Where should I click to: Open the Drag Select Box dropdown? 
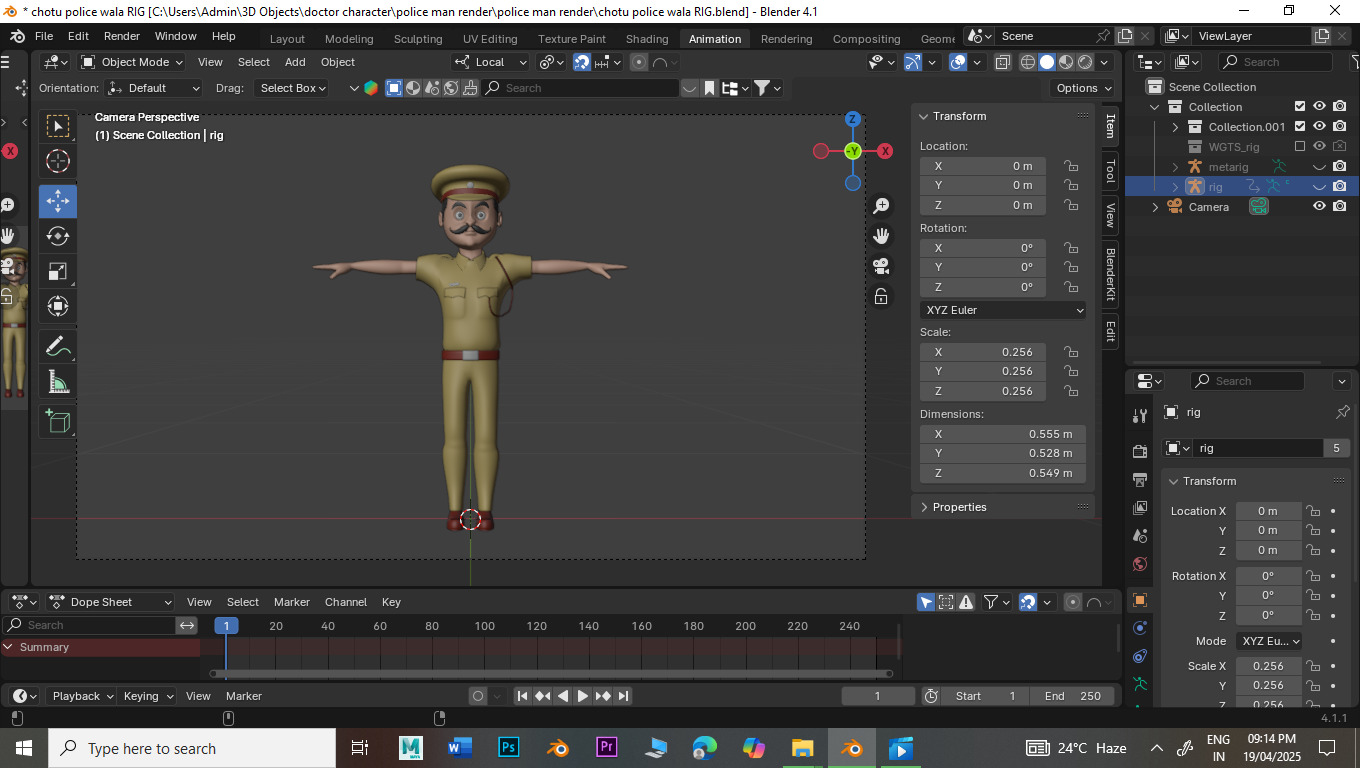(x=290, y=88)
